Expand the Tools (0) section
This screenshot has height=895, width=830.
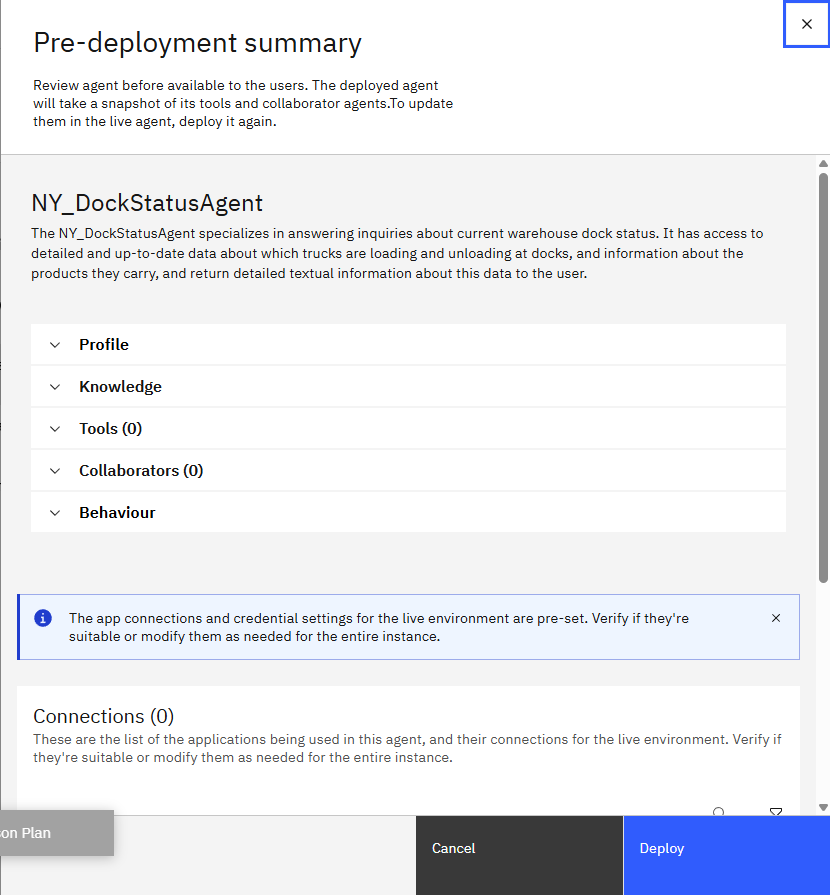408,429
